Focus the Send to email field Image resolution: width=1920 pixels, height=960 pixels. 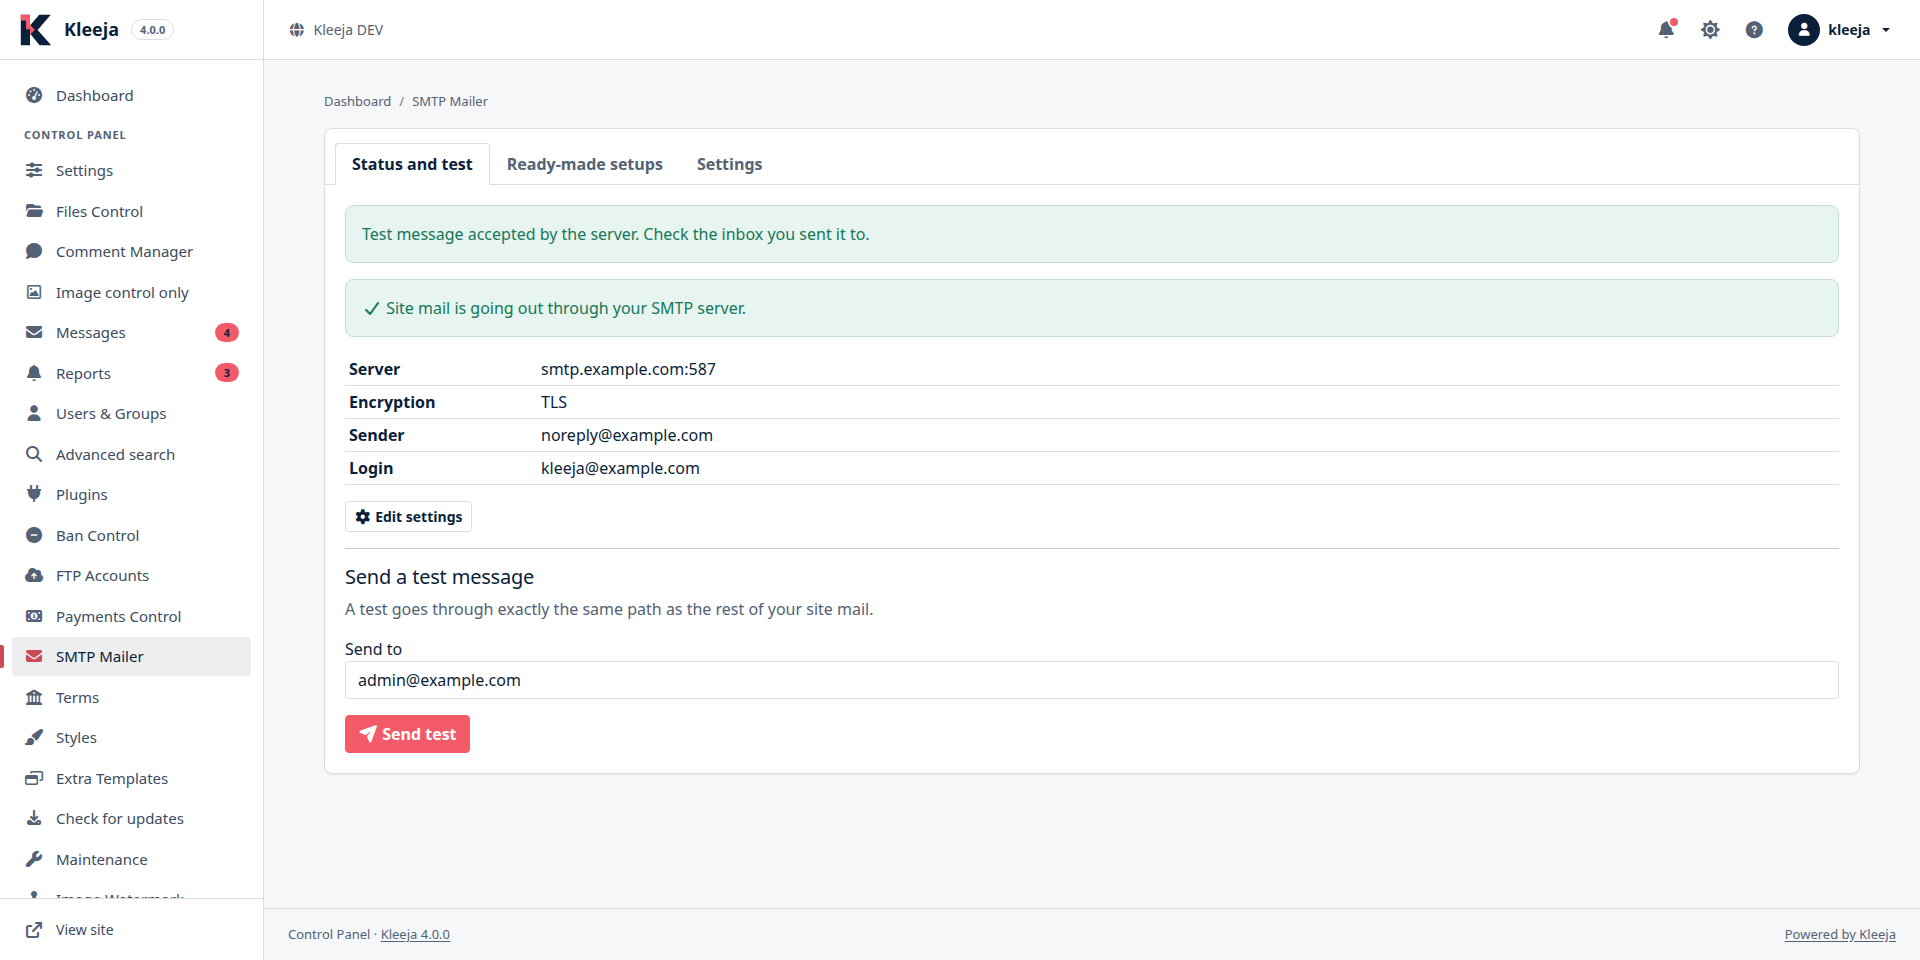coord(1092,680)
